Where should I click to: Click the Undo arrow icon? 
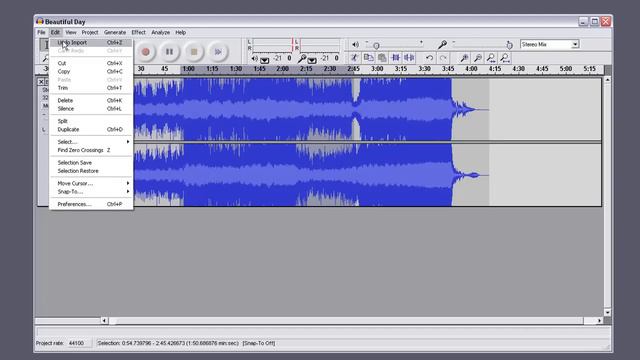point(429,58)
